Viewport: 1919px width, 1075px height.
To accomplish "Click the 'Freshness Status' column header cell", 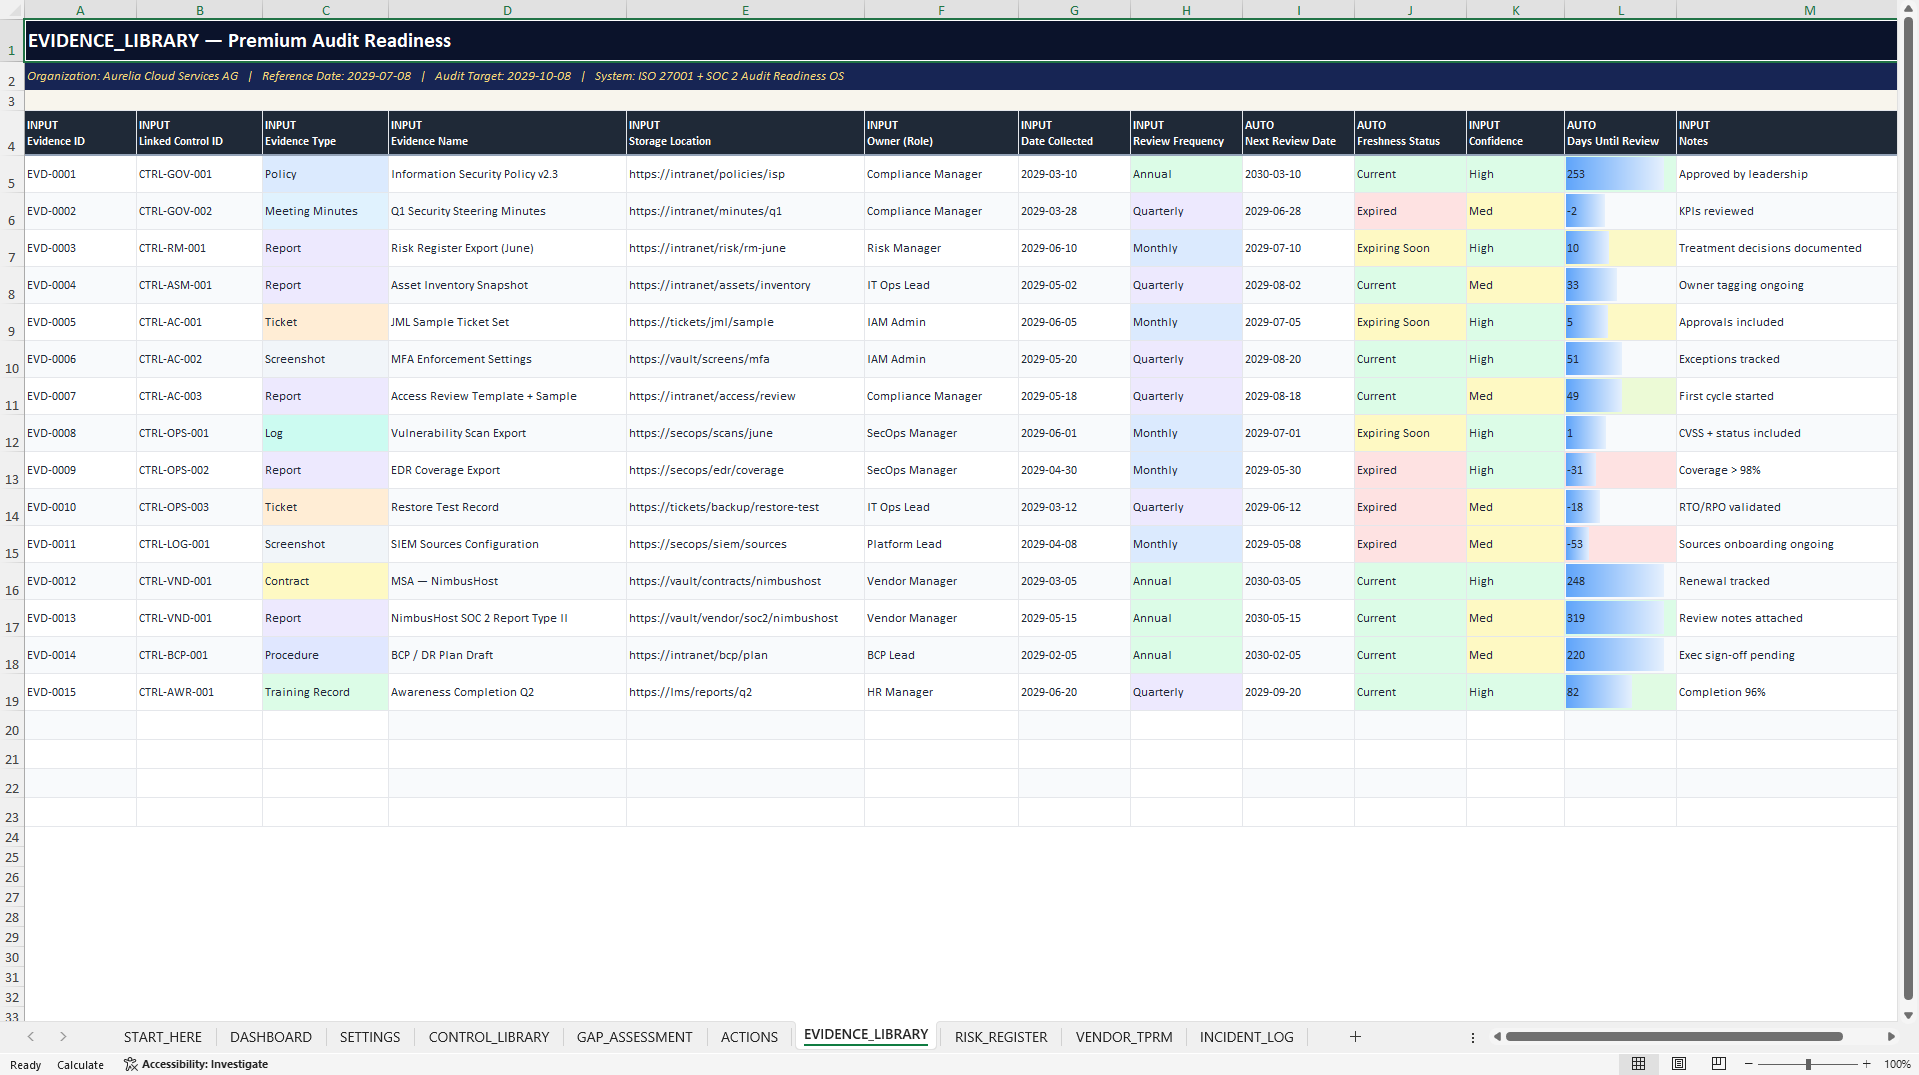I will [x=1410, y=133].
